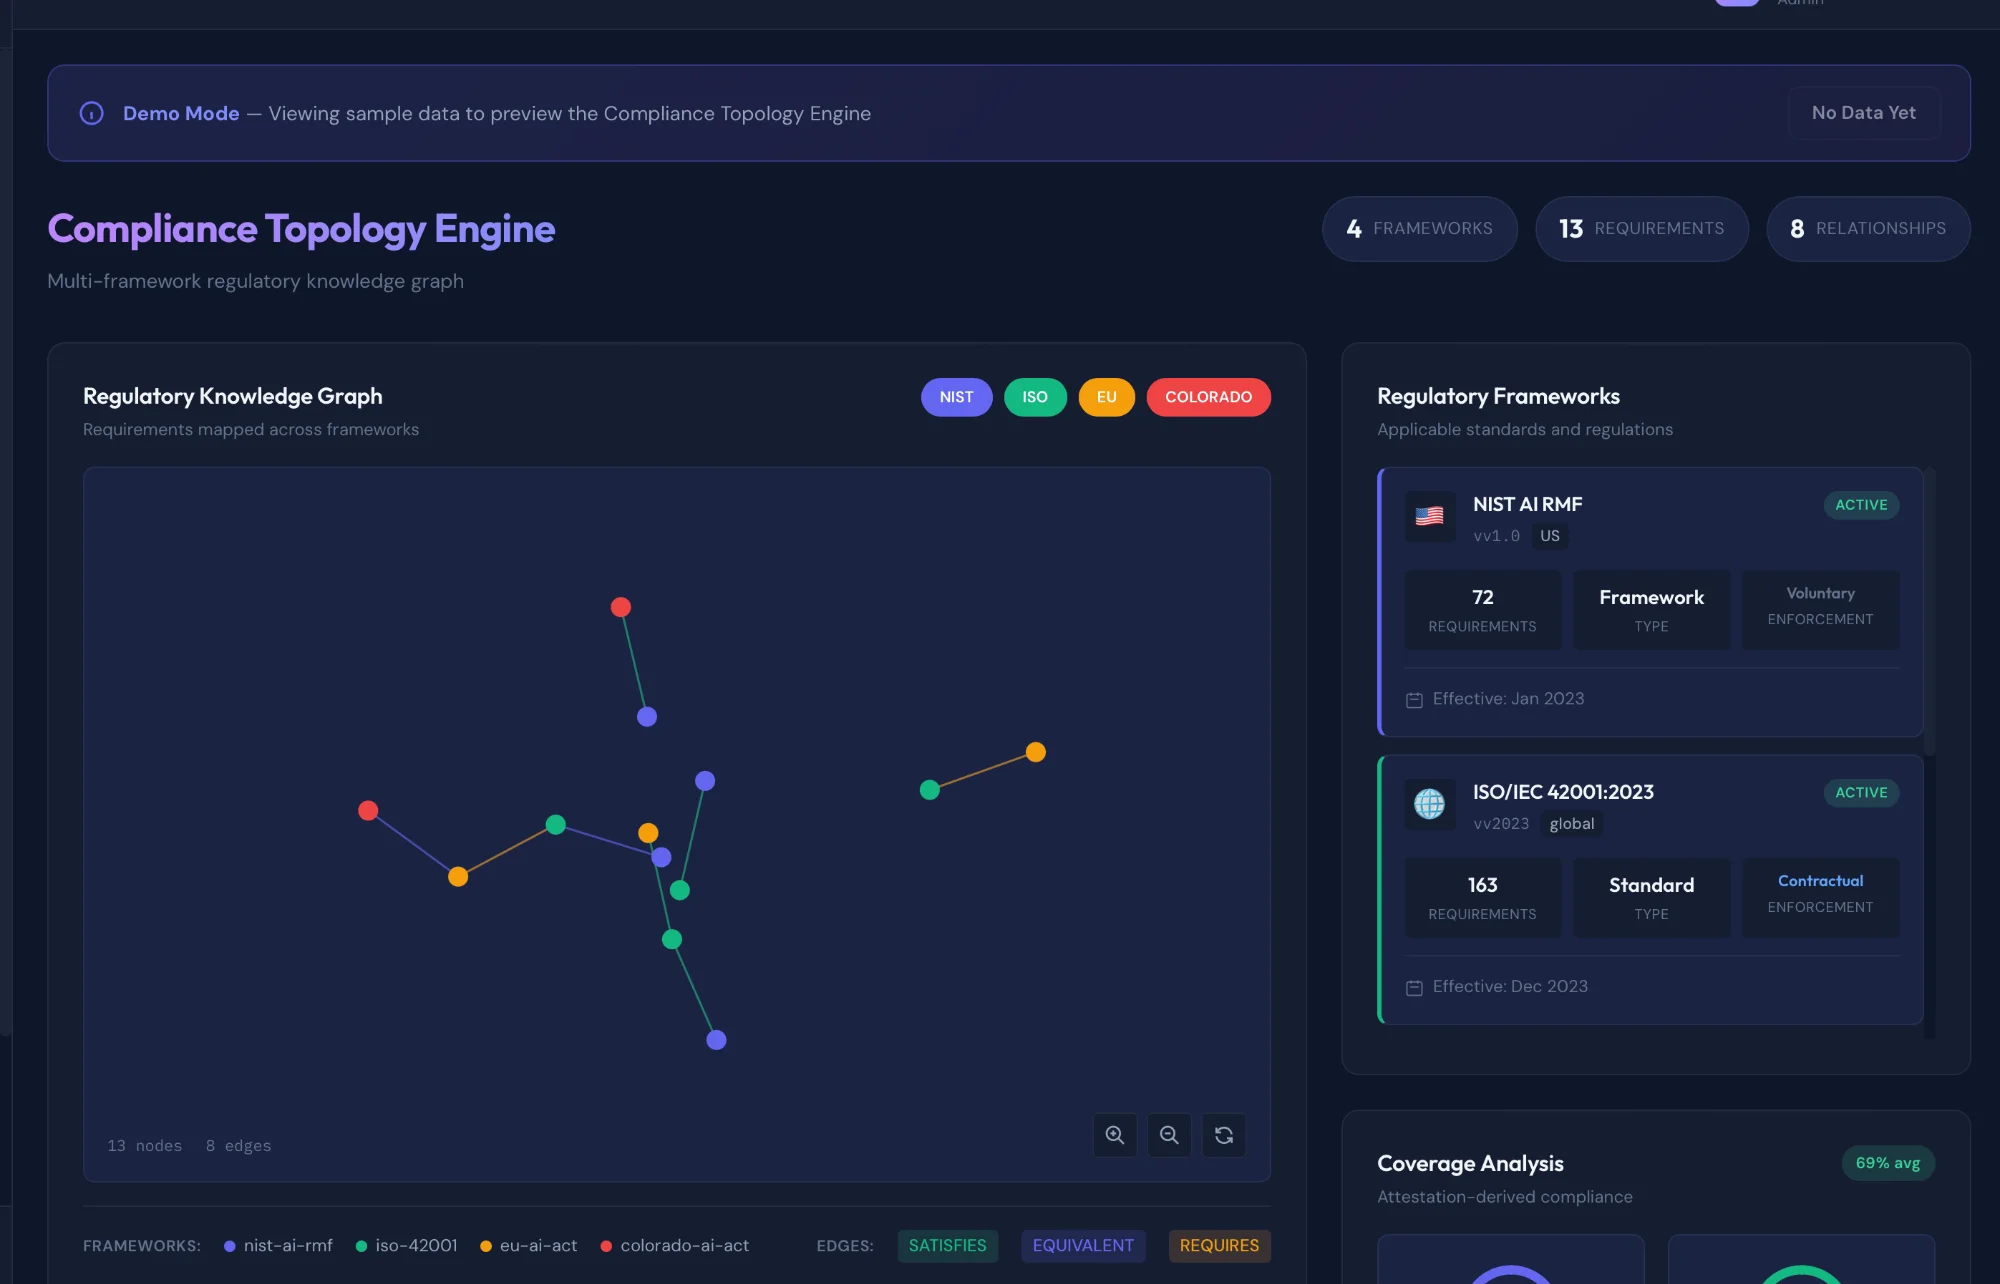Image resolution: width=2000 pixels, height=1284 pixels.
Task: Select the EQUIVALENT edge type tag
Action: [1083, 1245]
